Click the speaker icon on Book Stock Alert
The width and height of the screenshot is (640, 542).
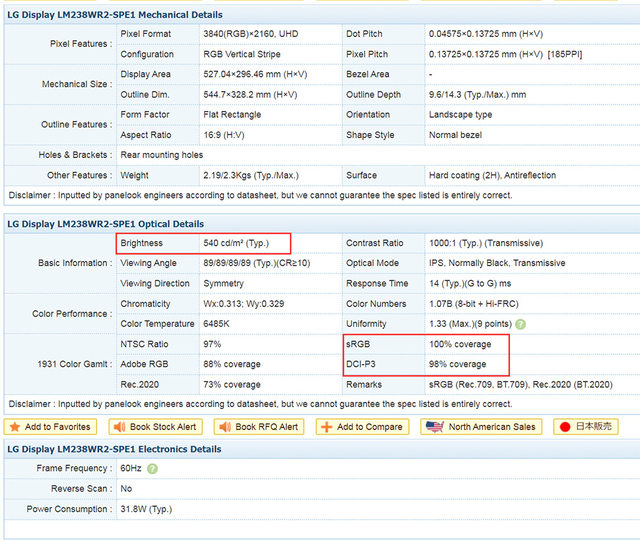[x=120, y=427]
